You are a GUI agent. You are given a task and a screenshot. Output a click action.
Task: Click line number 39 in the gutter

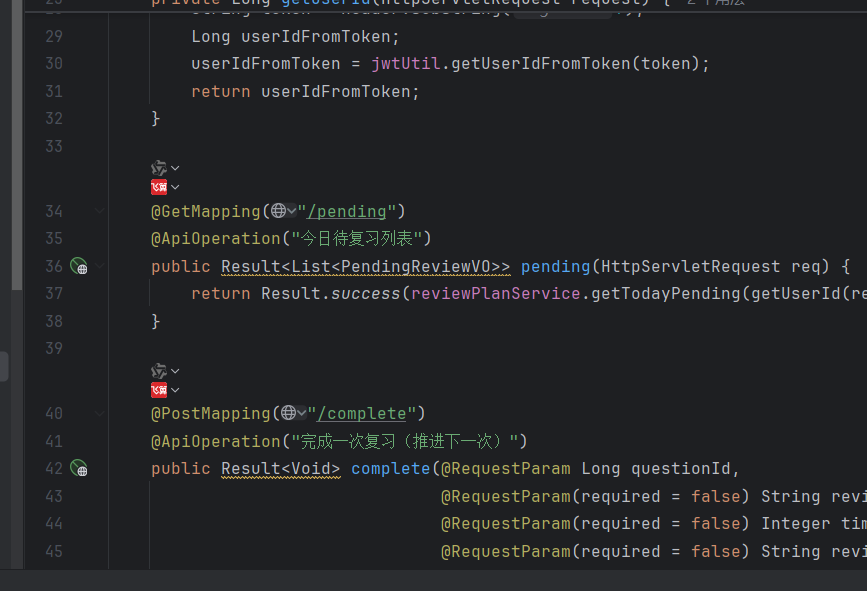(54, 349)
